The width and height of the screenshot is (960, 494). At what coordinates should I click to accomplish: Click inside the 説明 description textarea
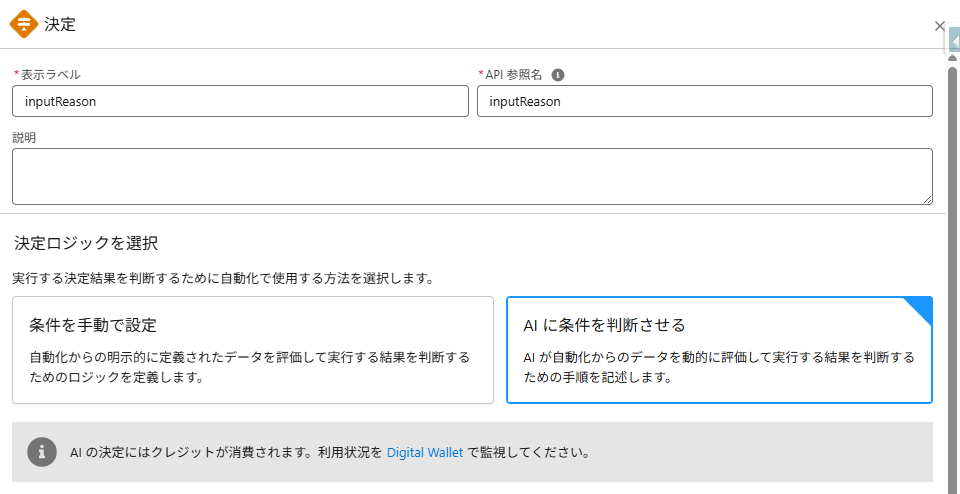click(470, 177)
